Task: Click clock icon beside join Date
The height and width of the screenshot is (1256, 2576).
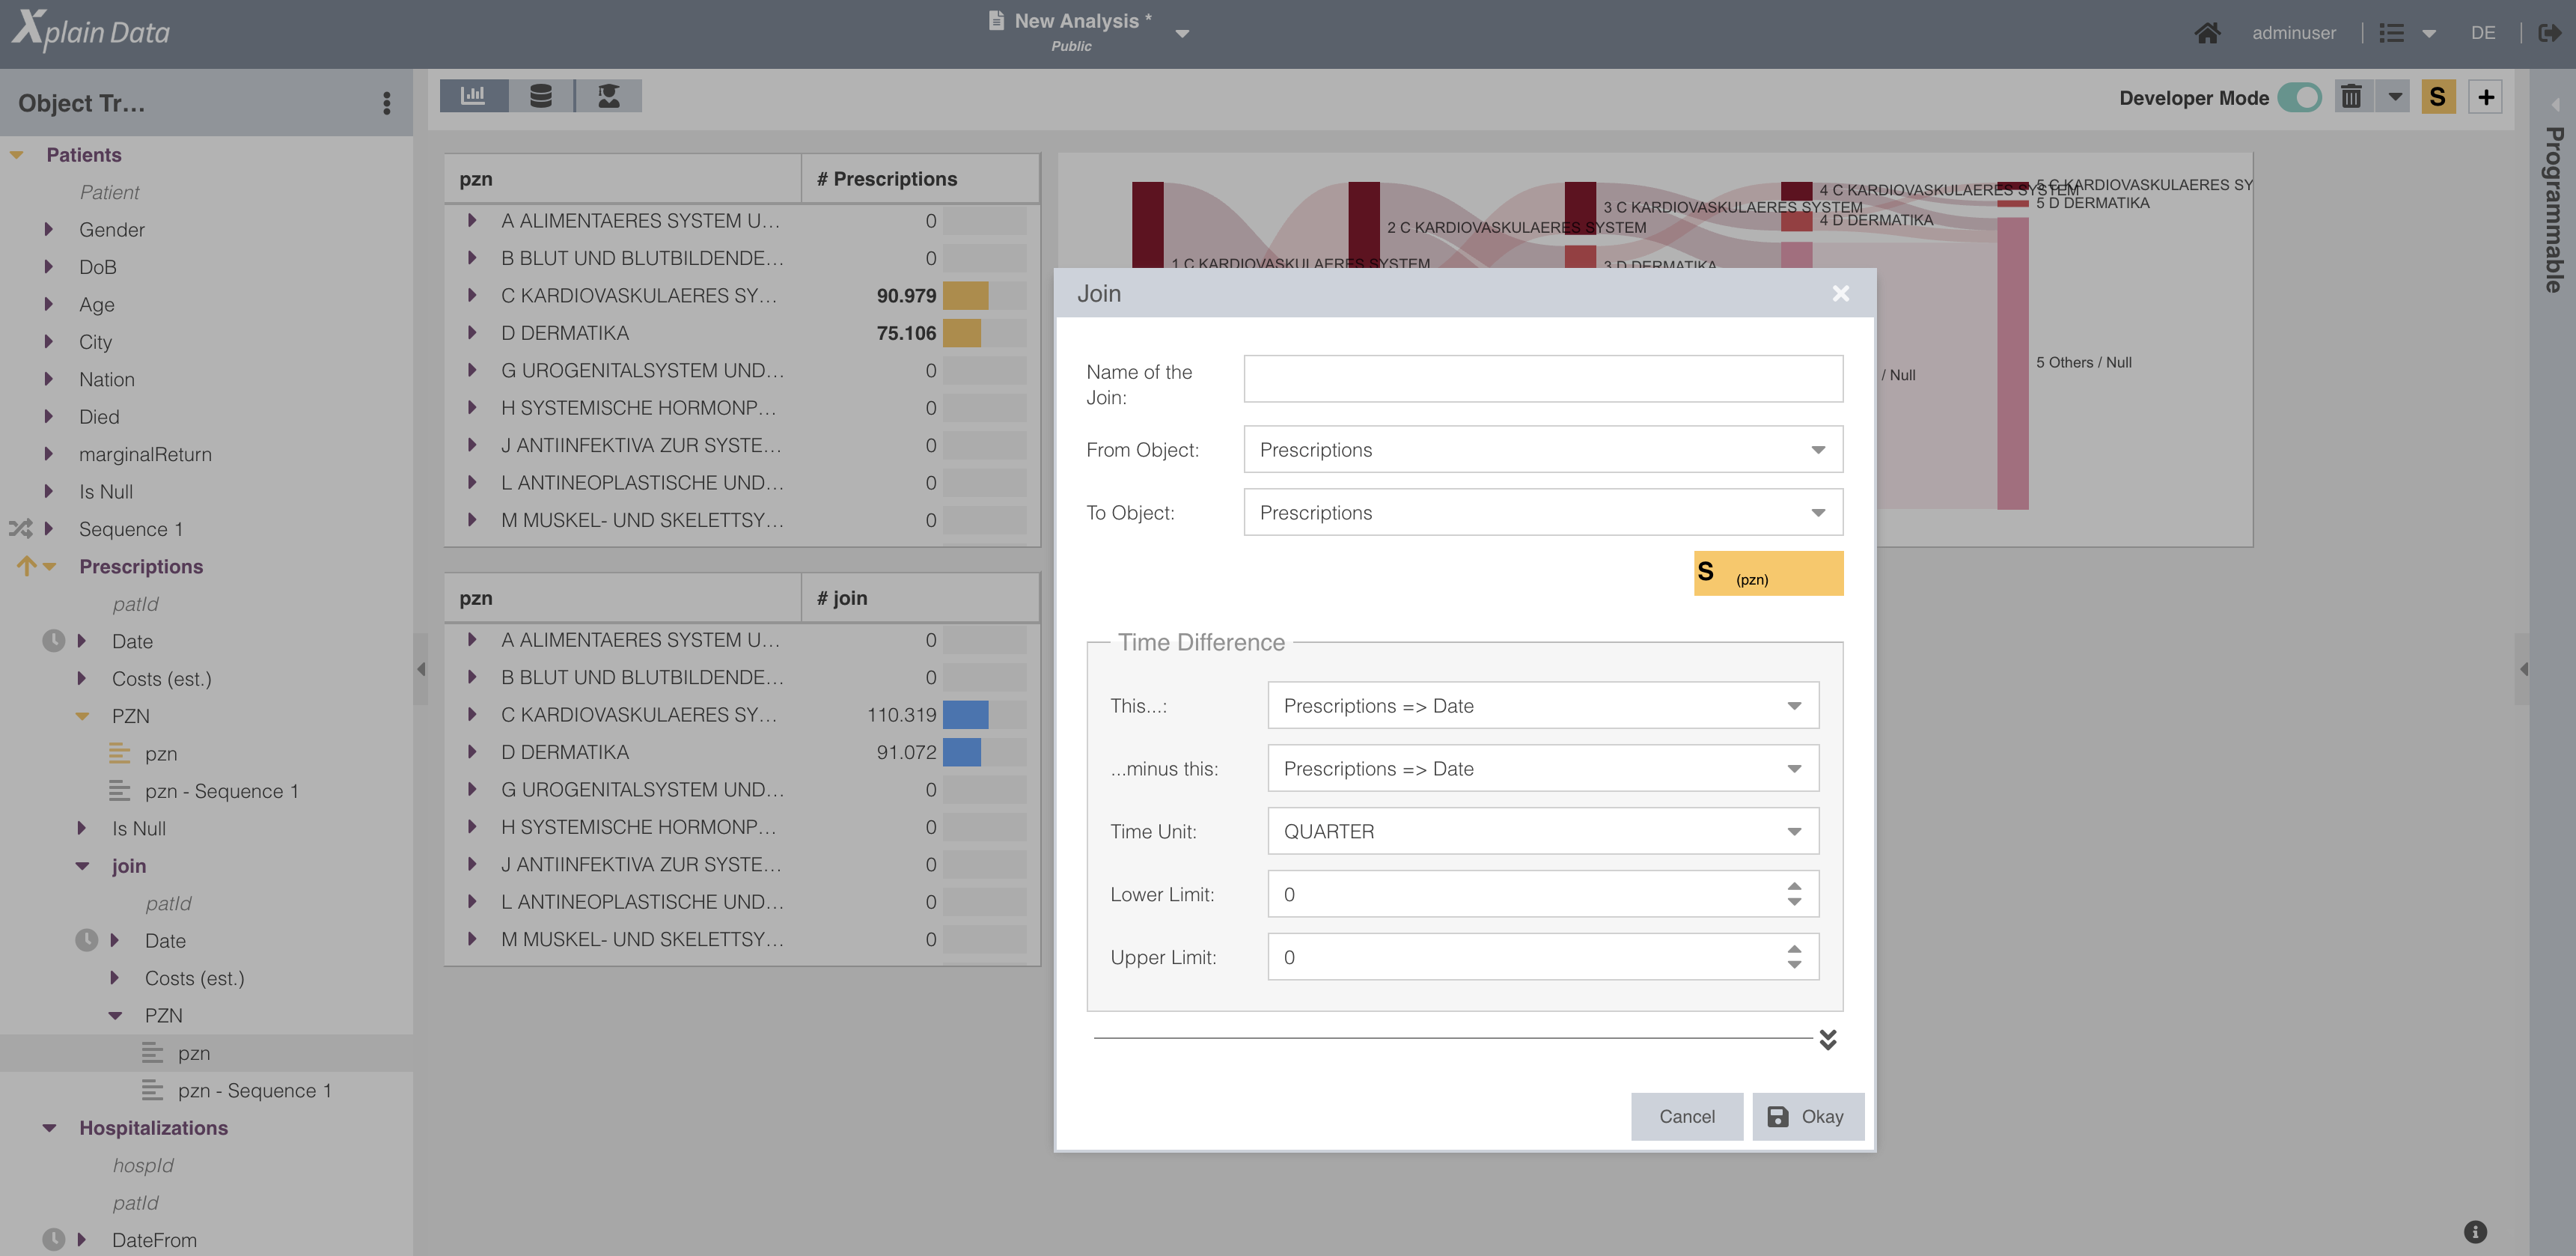Action: (x=86, y=939)
